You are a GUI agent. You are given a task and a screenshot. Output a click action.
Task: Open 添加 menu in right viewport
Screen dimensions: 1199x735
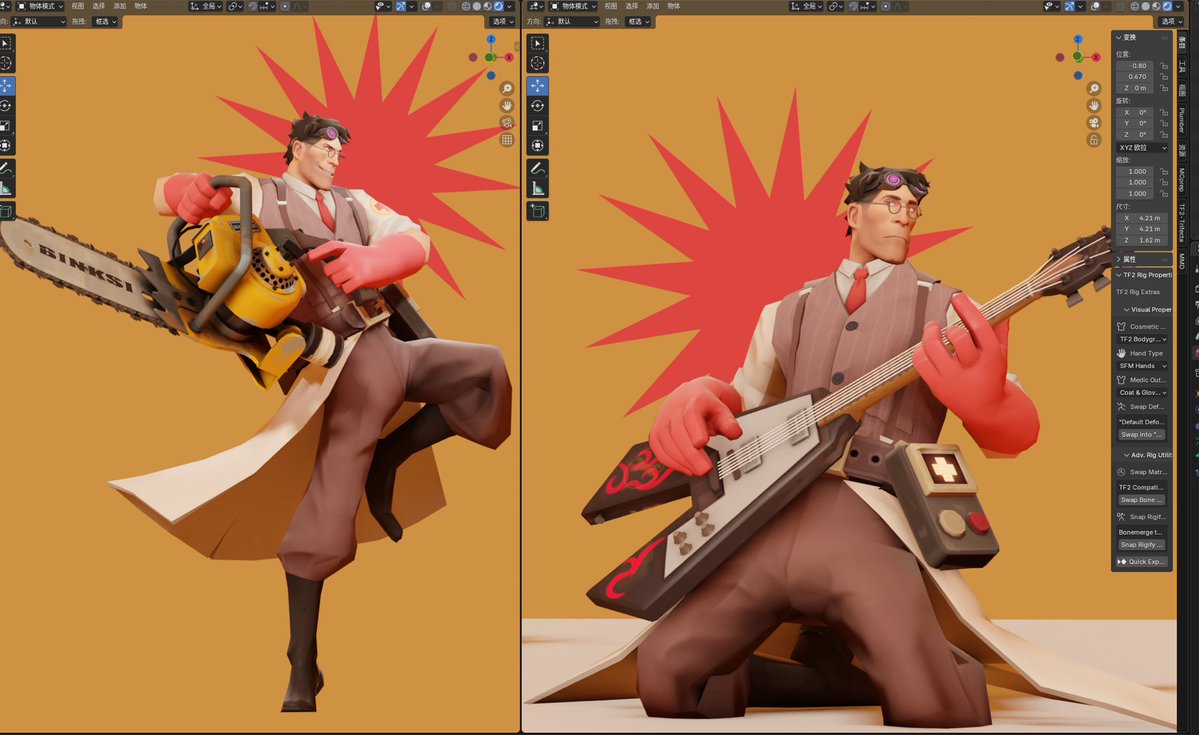tap(653, 6)
